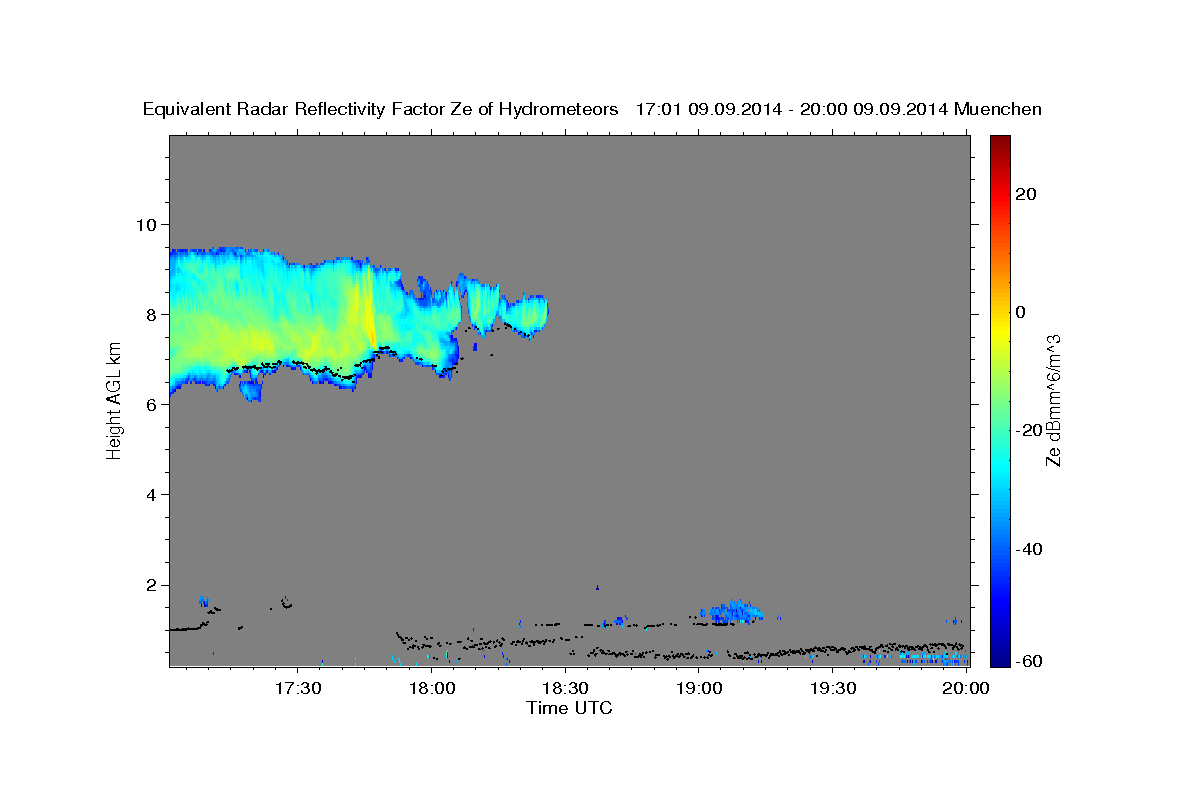The image size is (1200, 800).
Task: Click the dark blue bottom of the colorbar
Action: pyautogui.click(x=999, y=656)
